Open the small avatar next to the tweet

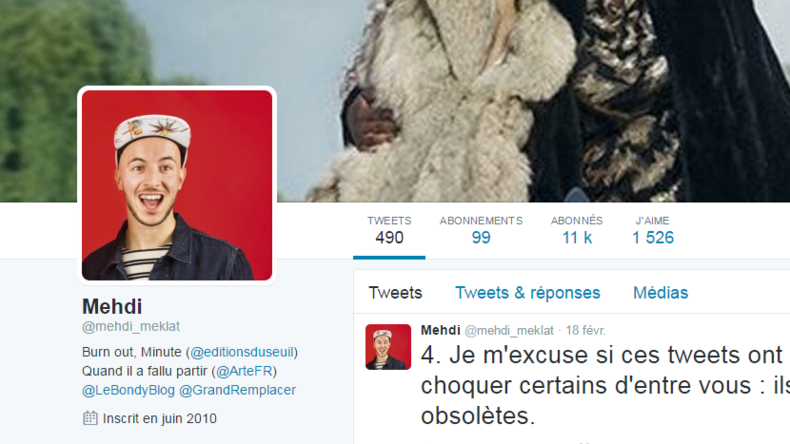[388, 347]
